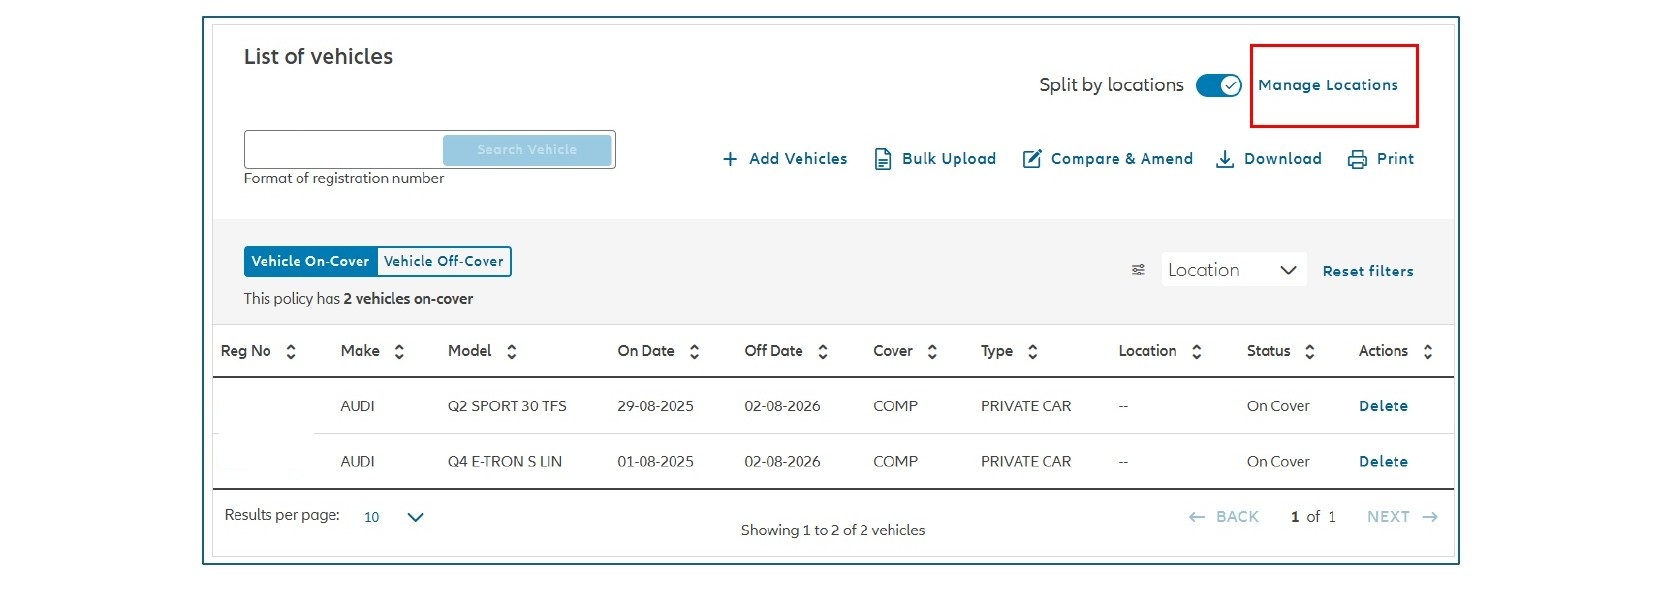Sort by Make column arrows
Viewport: 1654px width, 590px height.
pyautogui.click(x=399, y=351)
